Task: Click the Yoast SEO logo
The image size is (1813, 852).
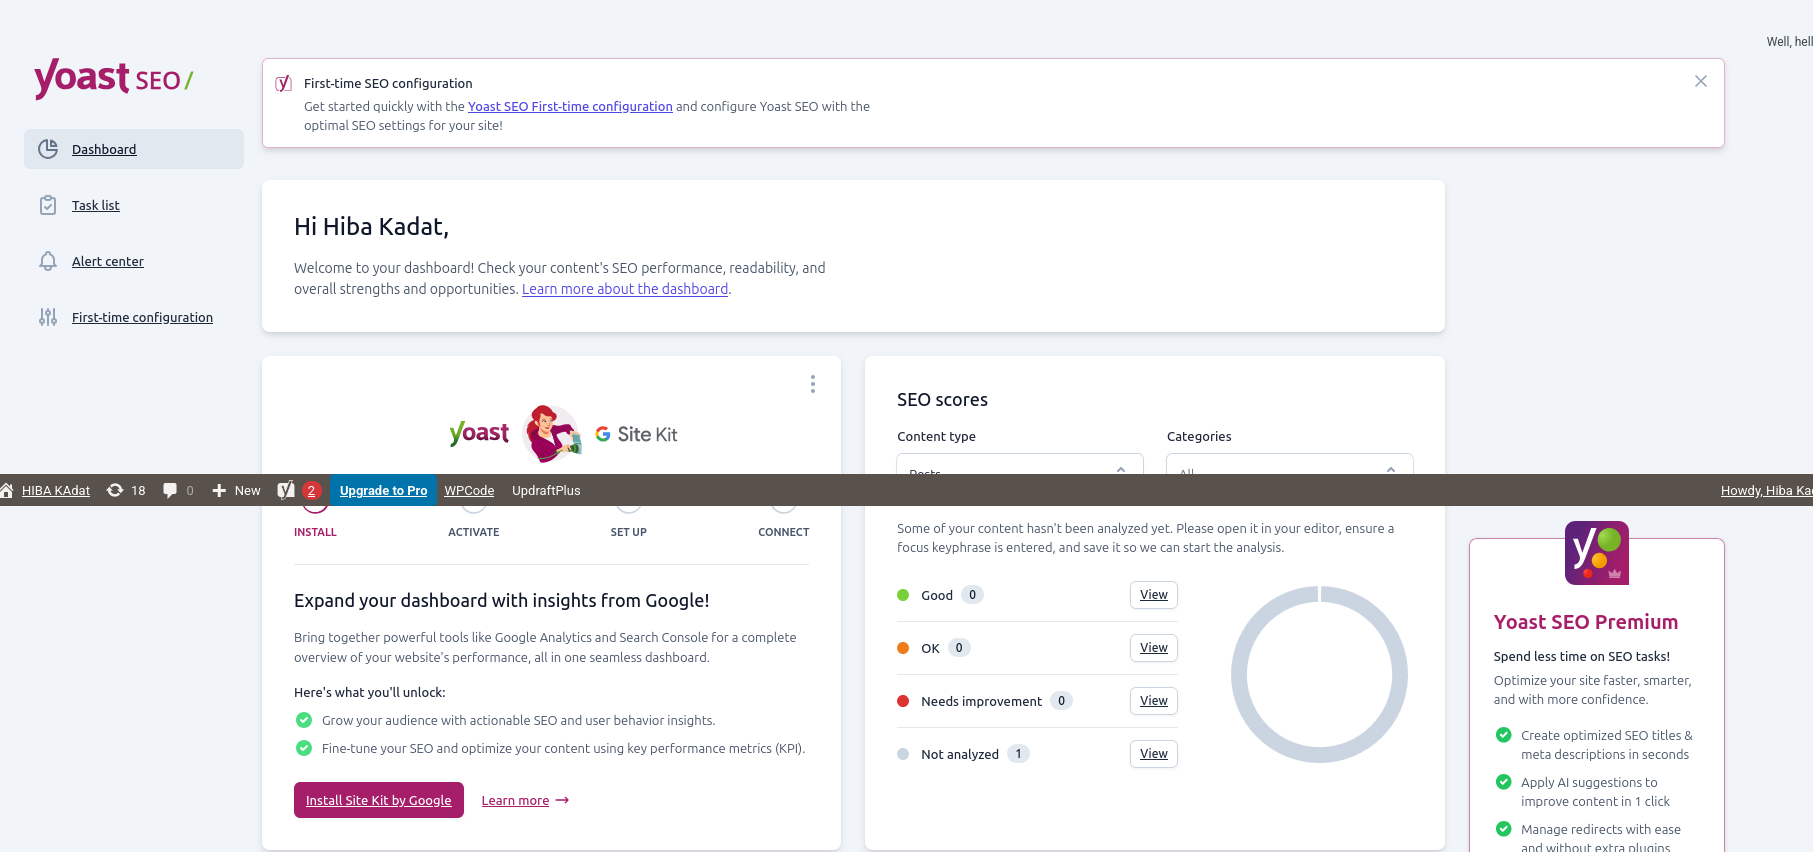Action: [x=113, y=78]
